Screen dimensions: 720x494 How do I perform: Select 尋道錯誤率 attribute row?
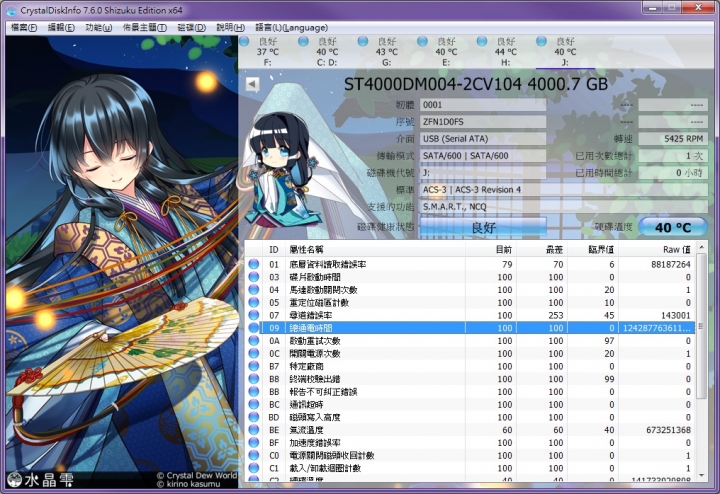(470, 315)
